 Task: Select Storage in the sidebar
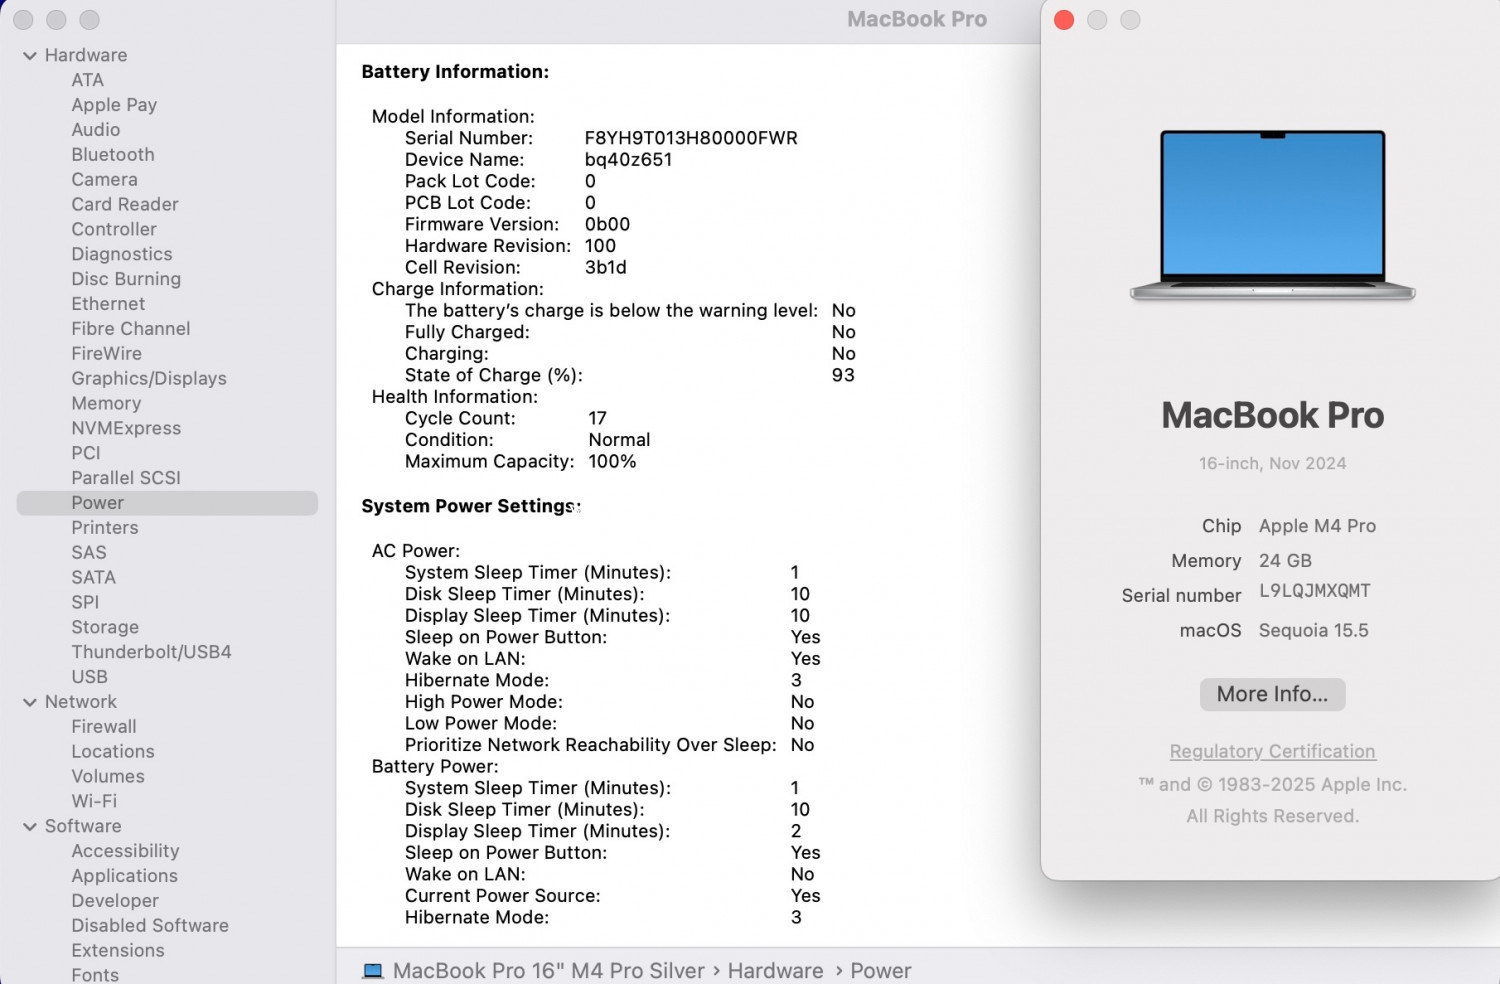[x=105, y=627]
